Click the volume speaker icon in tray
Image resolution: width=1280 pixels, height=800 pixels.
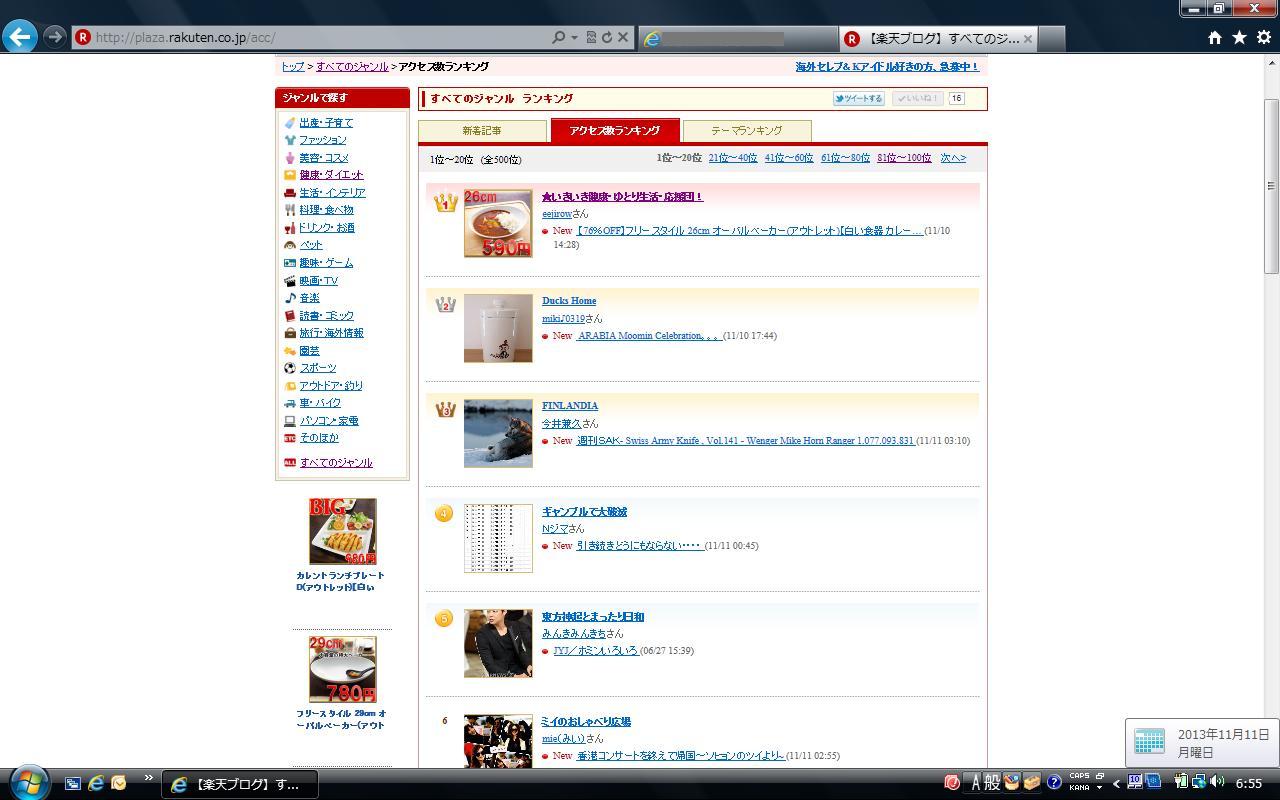1217,782
